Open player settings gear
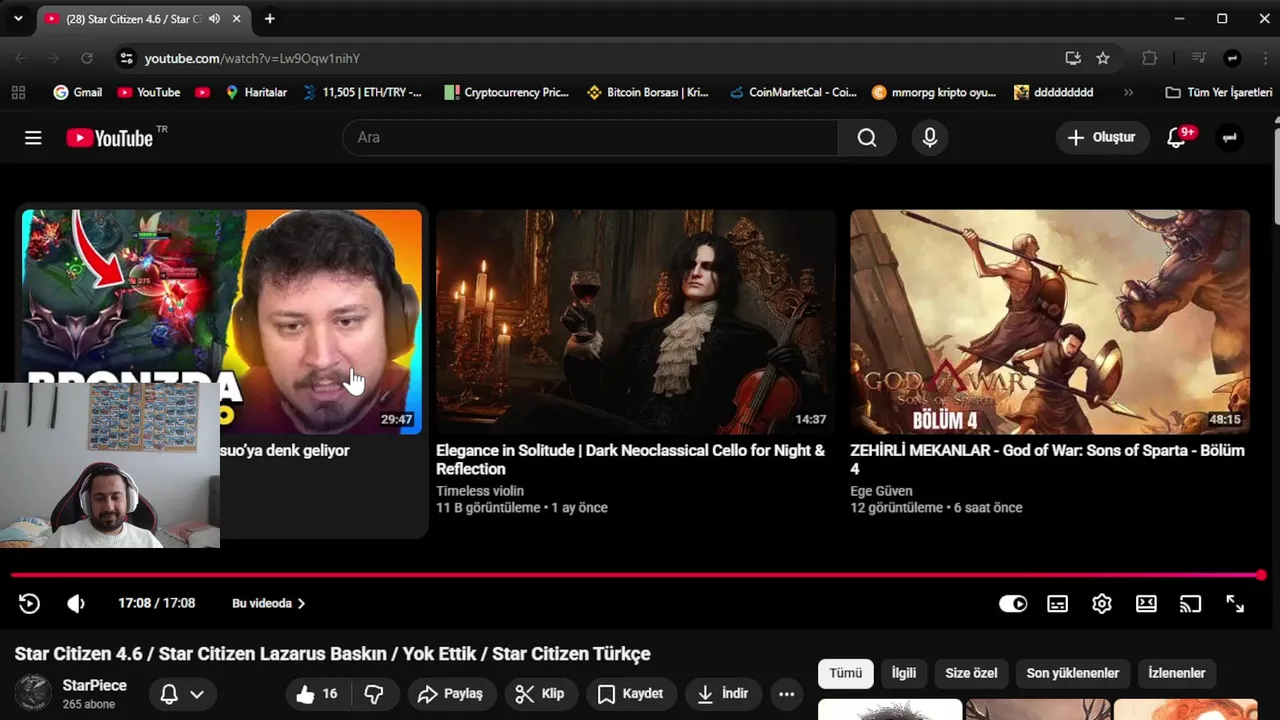This screenshot has width=1280, height=720. pos(1102,603)
